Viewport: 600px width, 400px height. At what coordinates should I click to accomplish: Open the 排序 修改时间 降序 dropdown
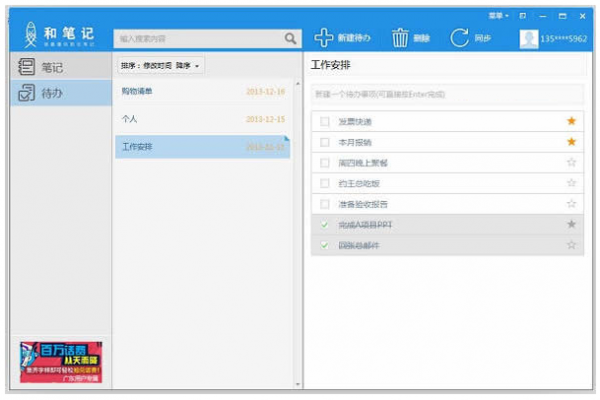(160, 66)
